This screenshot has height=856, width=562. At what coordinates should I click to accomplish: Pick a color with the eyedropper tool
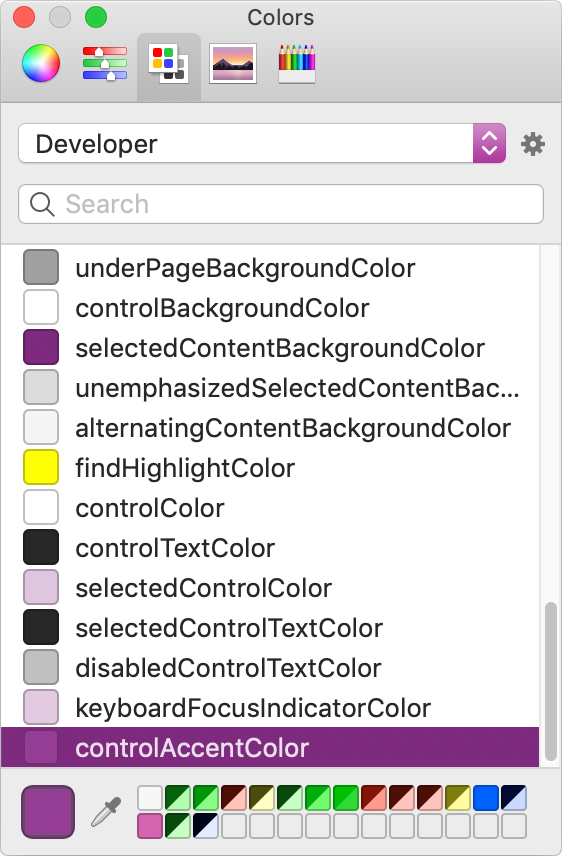[106, 812]
